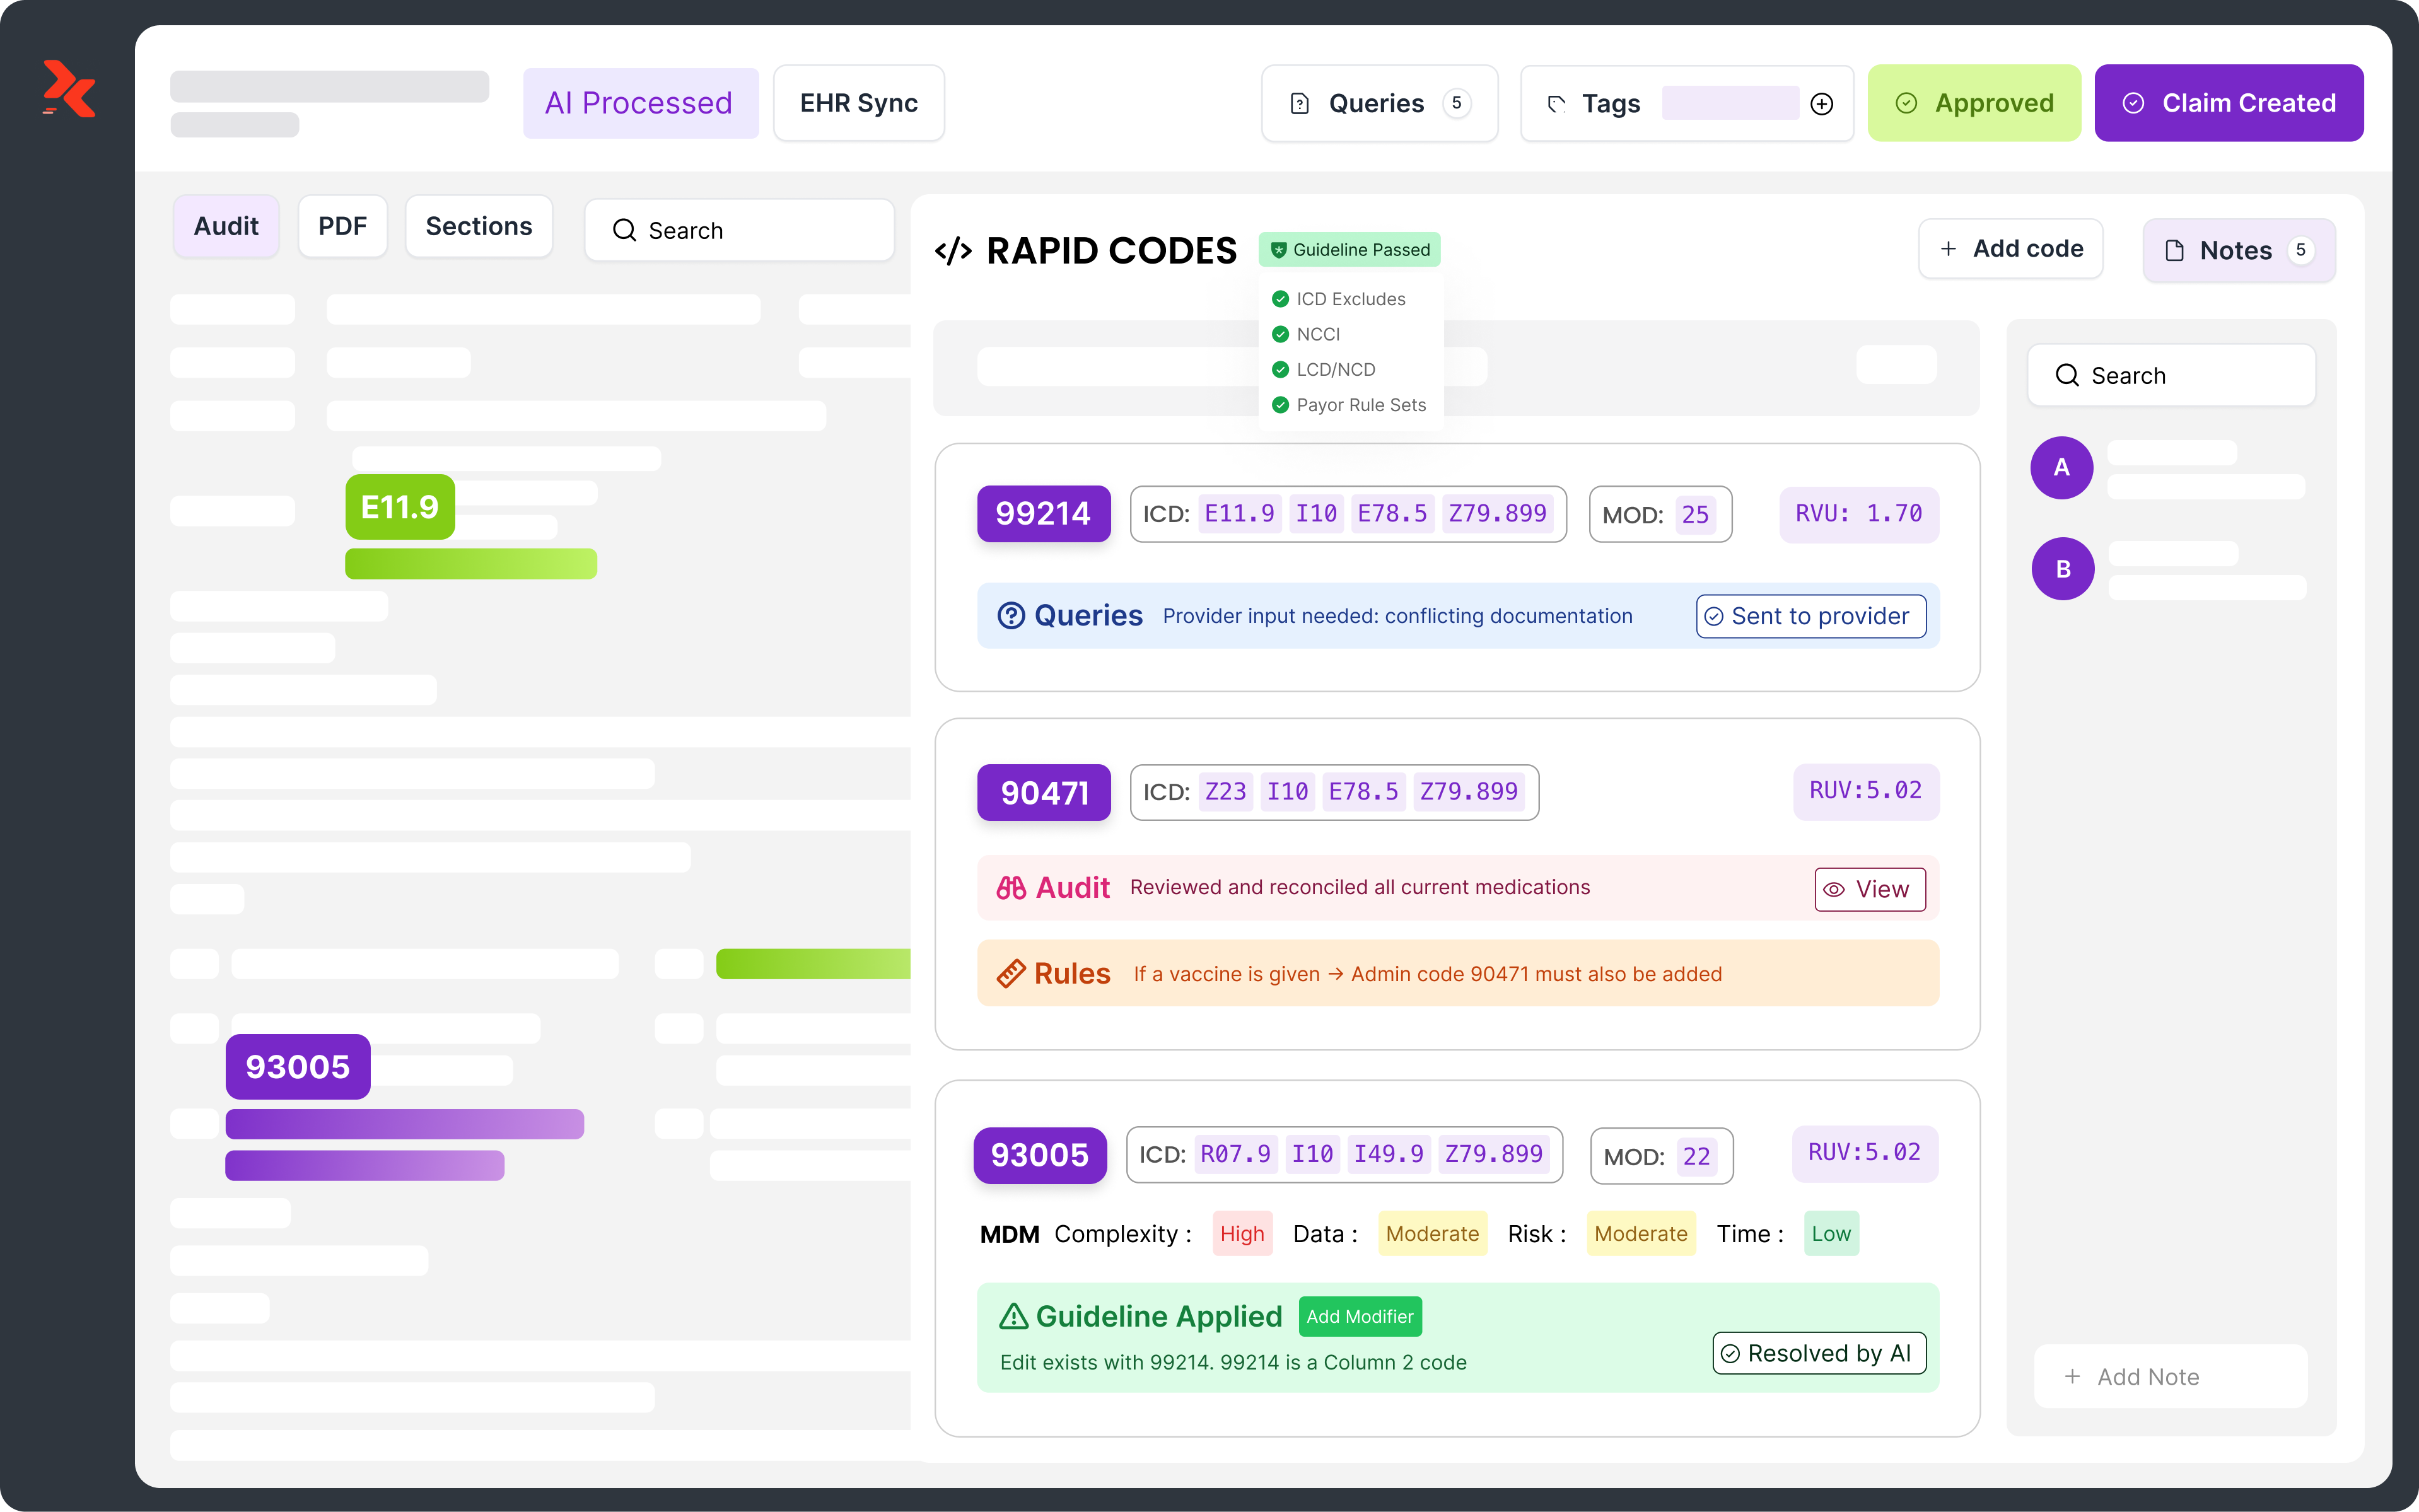The image size is (2419, 1512).
Task: Click the Sent to provider button
Action: pos(1810,616)
